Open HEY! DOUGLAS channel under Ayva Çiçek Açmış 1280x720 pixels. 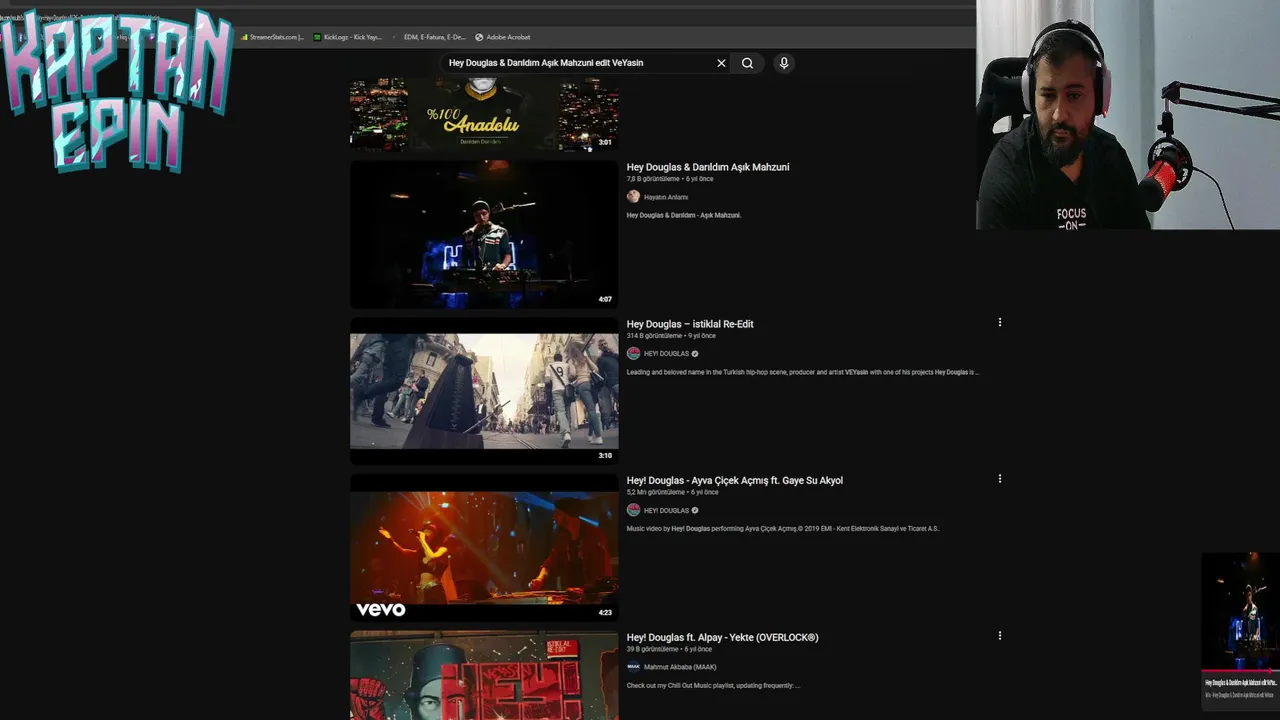pyautogui.click(x=666, y=510)
